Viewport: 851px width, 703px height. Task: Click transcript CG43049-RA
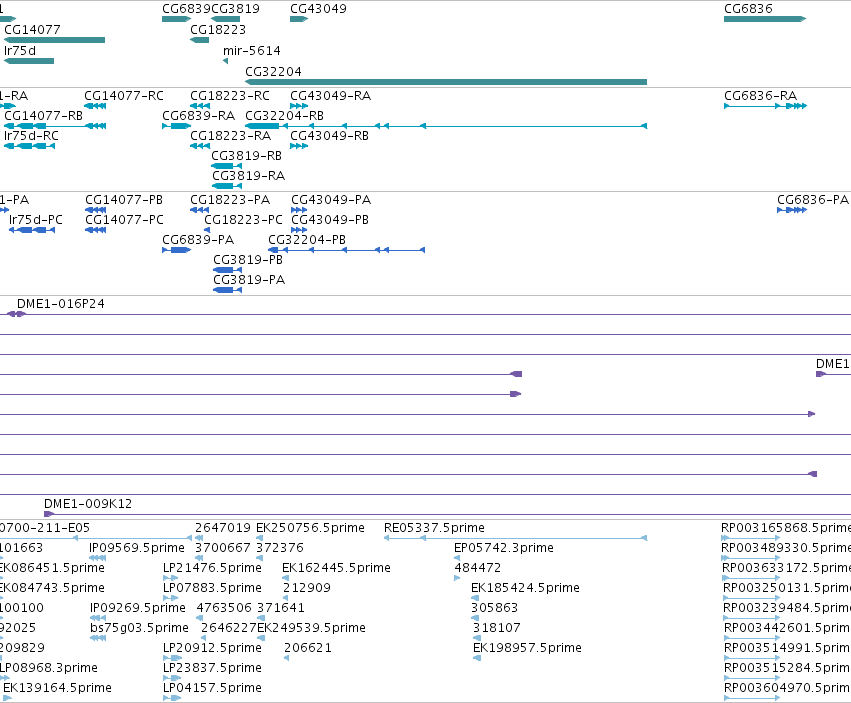coord(299,106)
